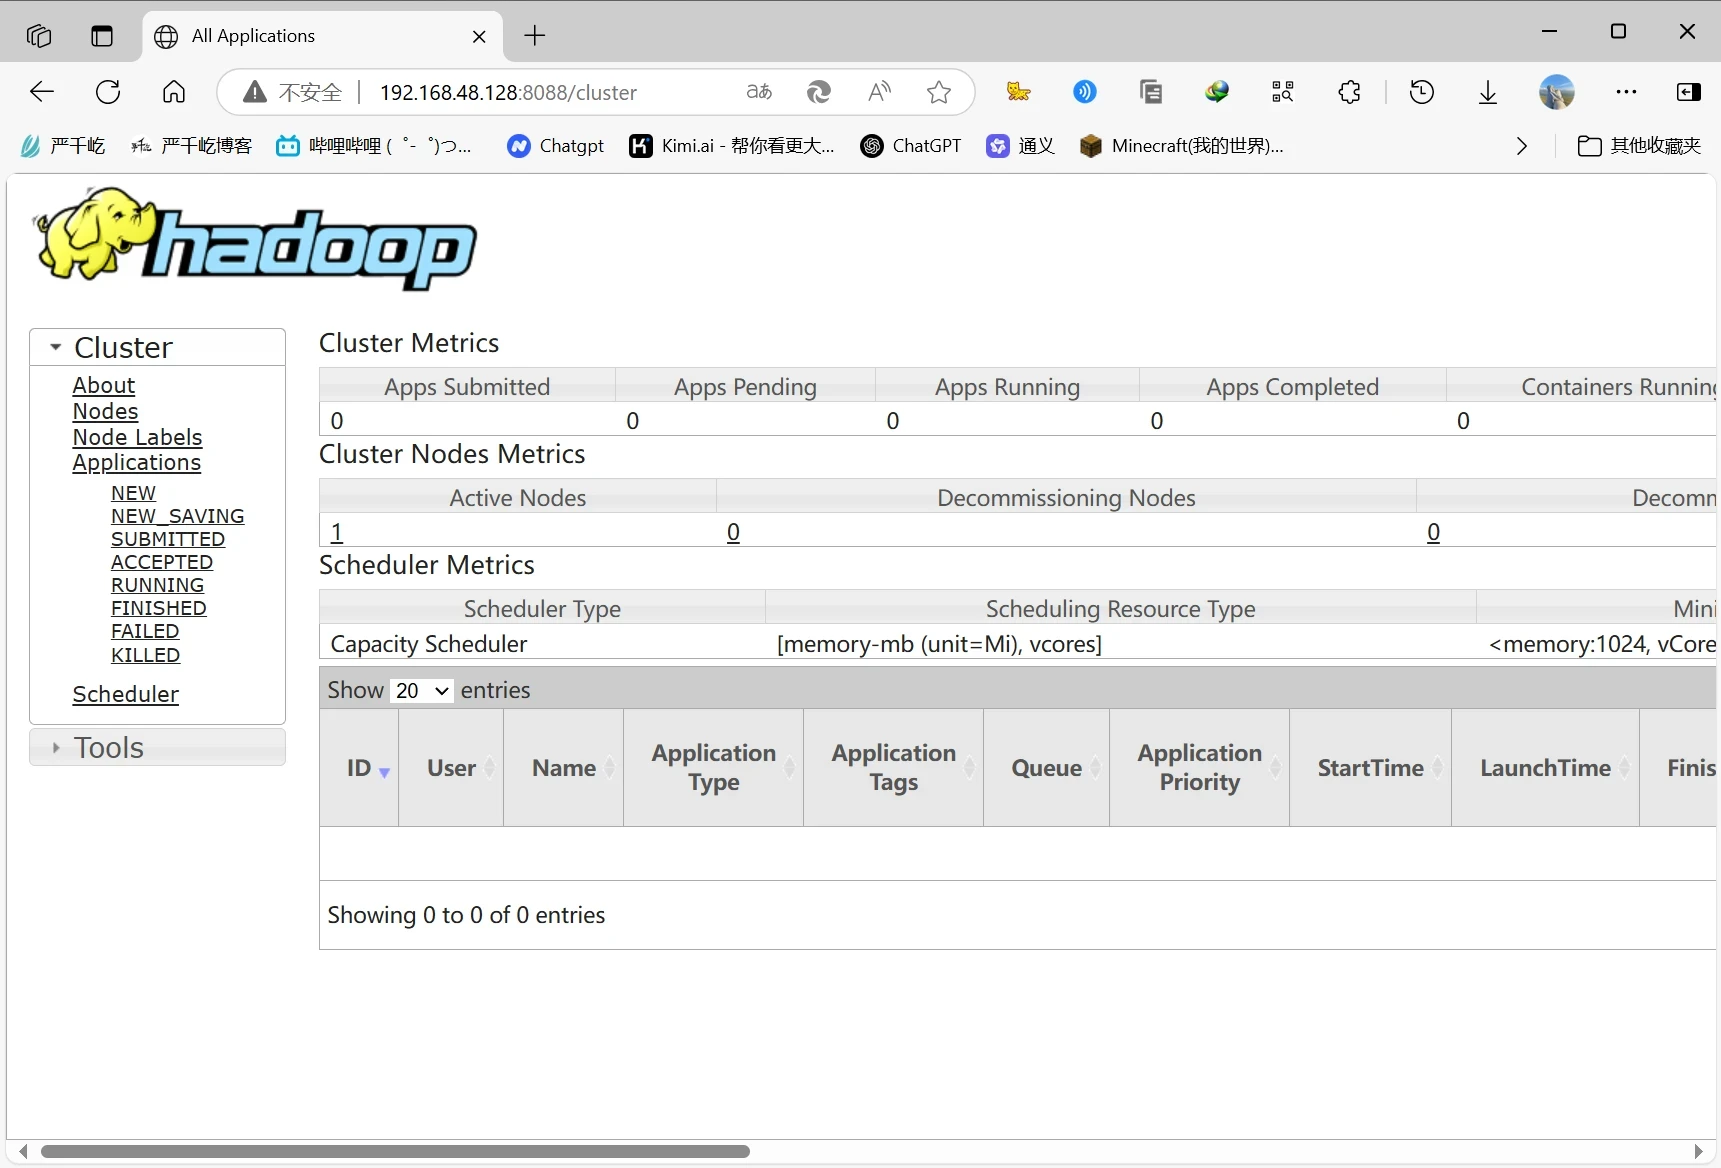Image resolution: width=1721 pixels, height=1168 pixels.
Task: Open the translate page option
Action: 759,92
